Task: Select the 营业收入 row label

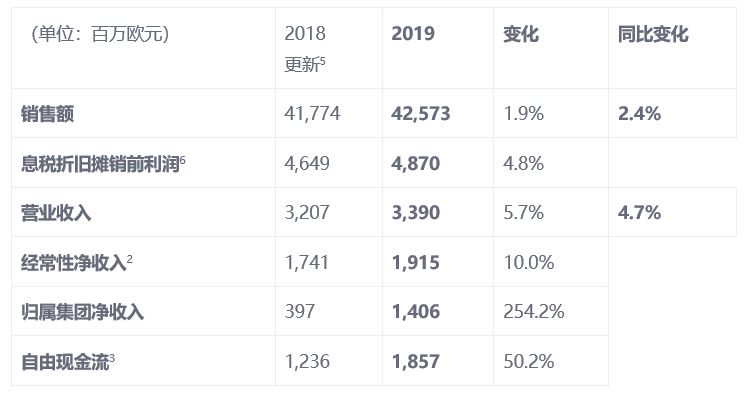Action: point(56,213)
